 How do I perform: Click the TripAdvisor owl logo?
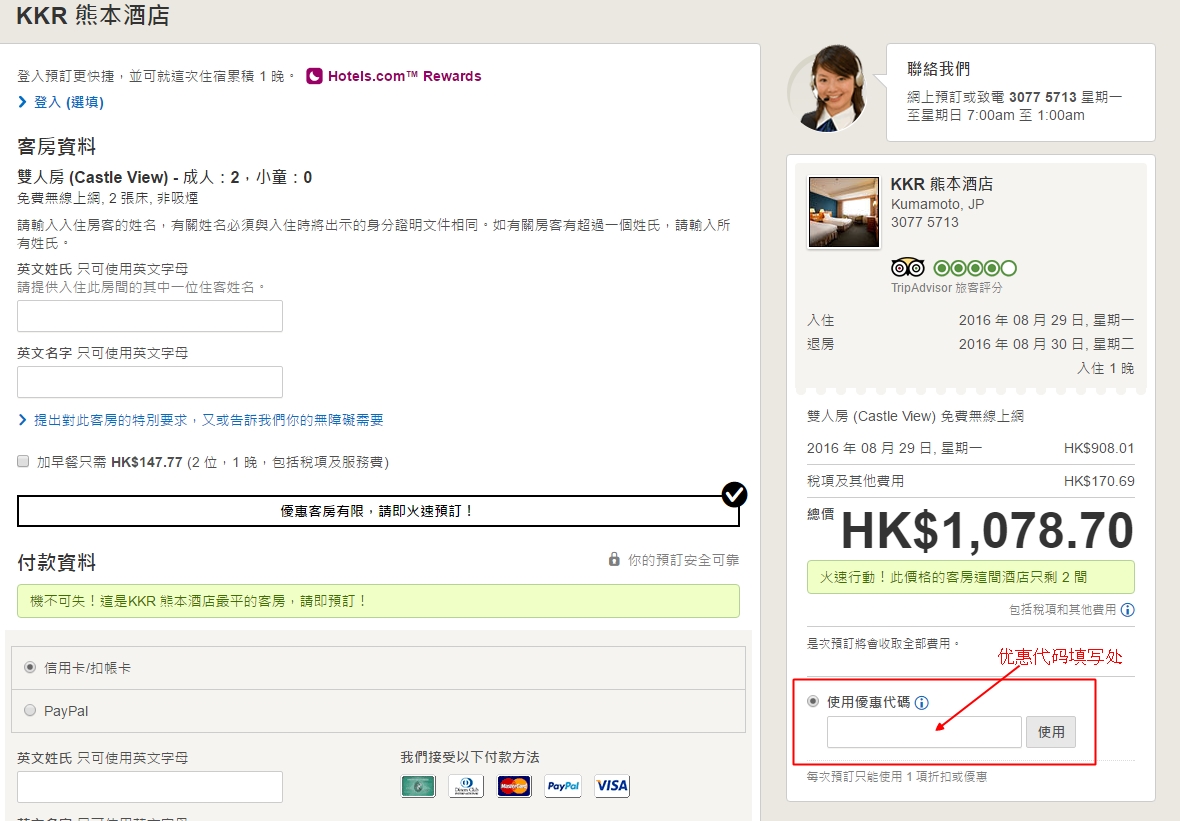point(908,267)
